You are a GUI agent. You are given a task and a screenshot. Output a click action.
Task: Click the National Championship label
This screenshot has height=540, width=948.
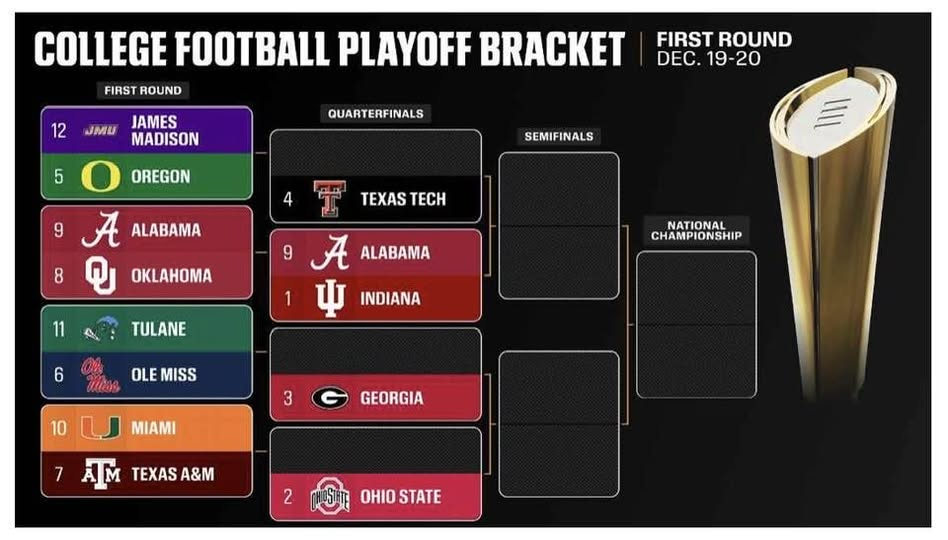tap(696, 231)
